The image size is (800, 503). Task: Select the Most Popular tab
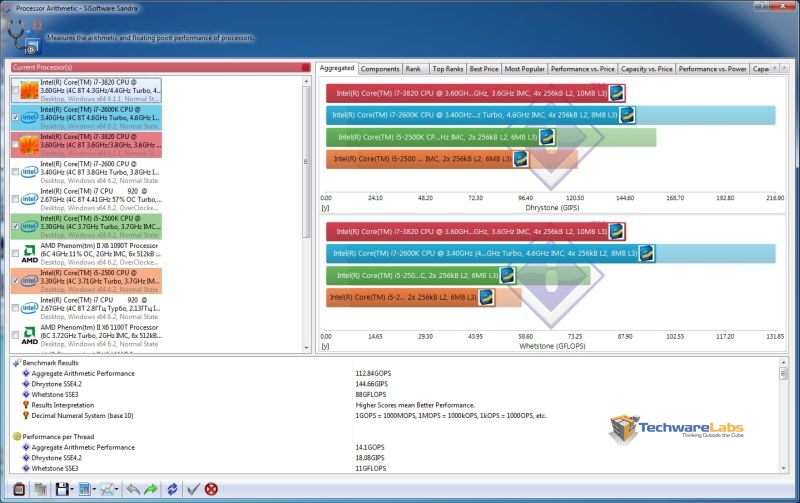coord(524,69)
